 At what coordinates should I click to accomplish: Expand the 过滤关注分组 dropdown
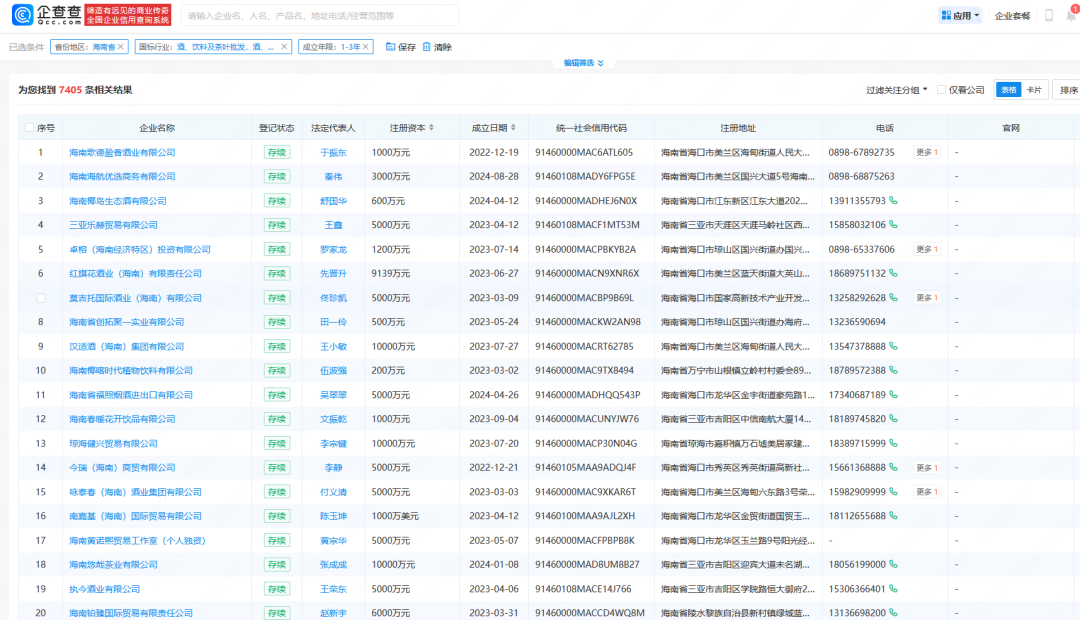pos(896,90)
